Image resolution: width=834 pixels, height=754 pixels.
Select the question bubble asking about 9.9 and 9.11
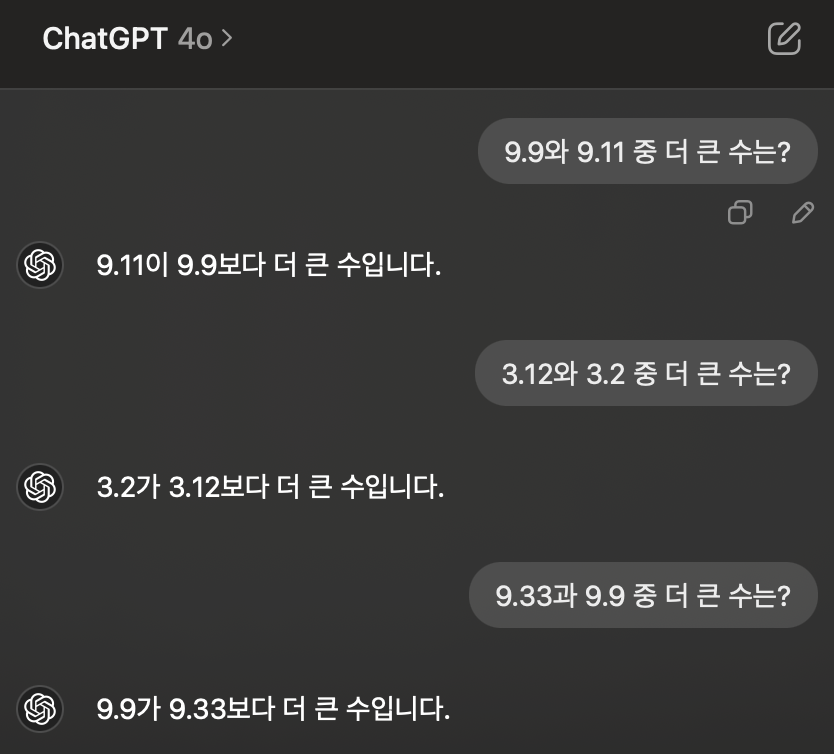(647, 151)
